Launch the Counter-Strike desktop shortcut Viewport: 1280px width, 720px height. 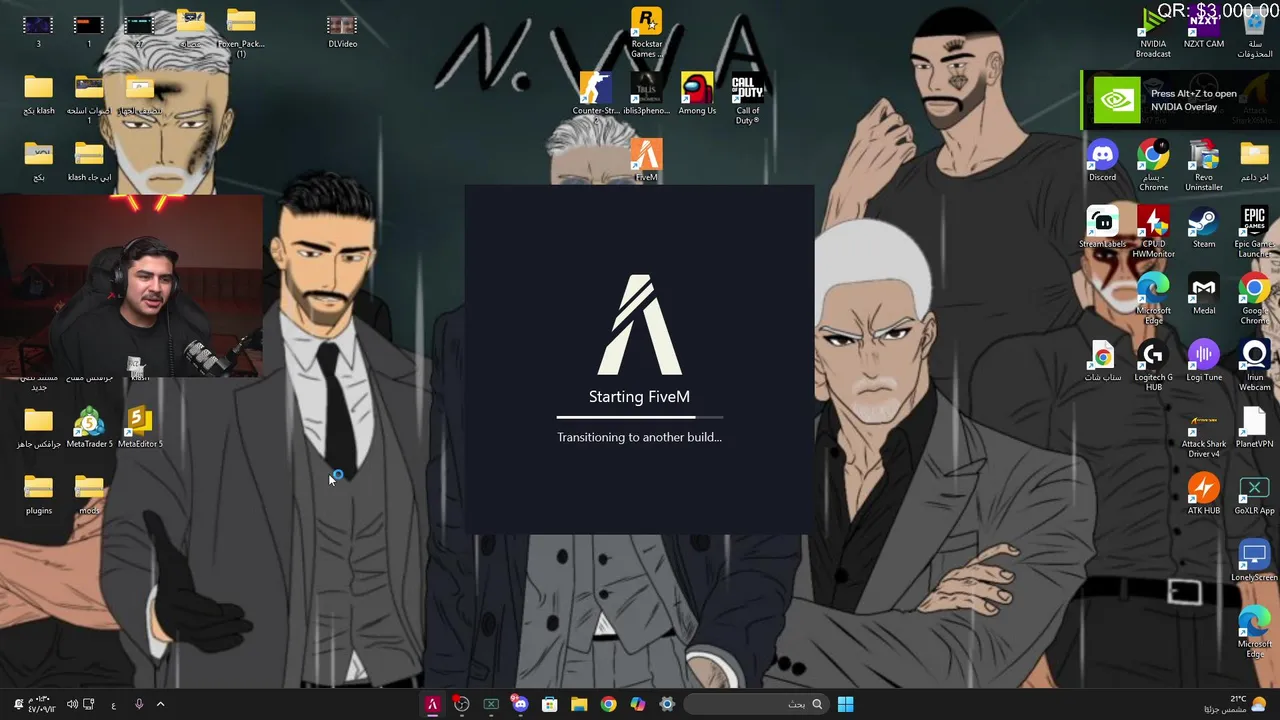click(x=596, y=94)
